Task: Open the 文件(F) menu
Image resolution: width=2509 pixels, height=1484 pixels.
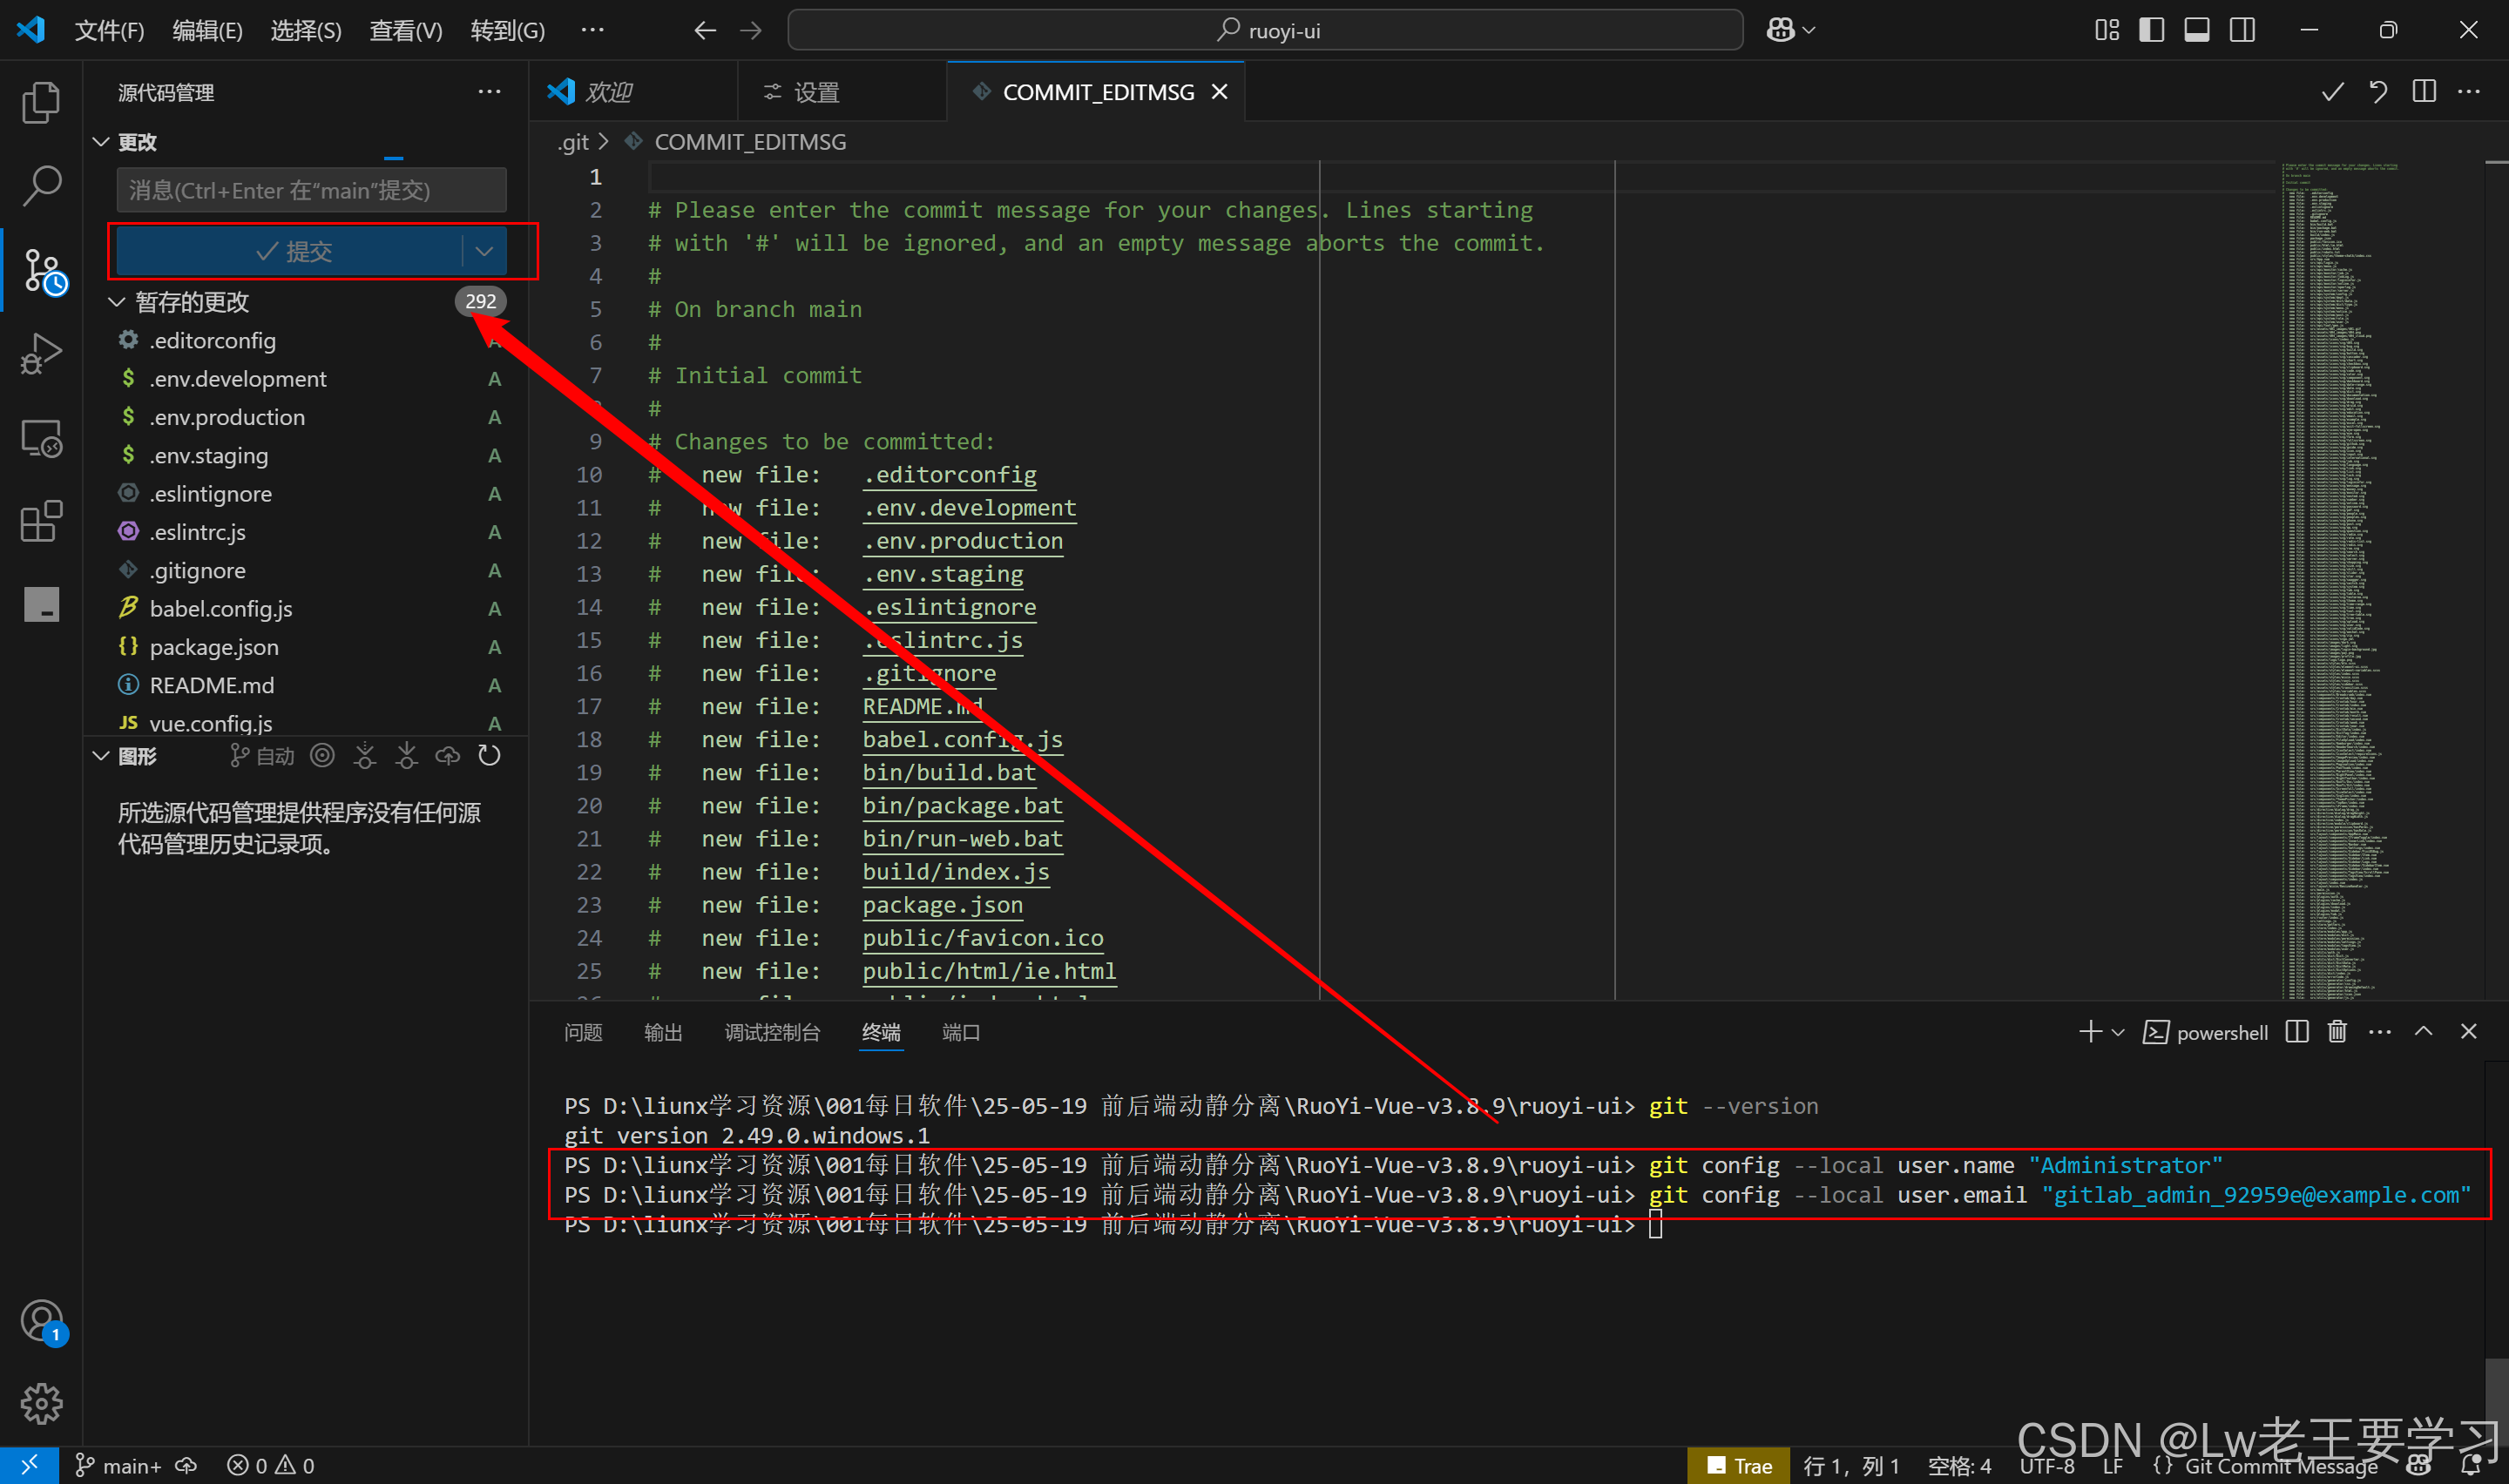Action: (x=108, y=30)
